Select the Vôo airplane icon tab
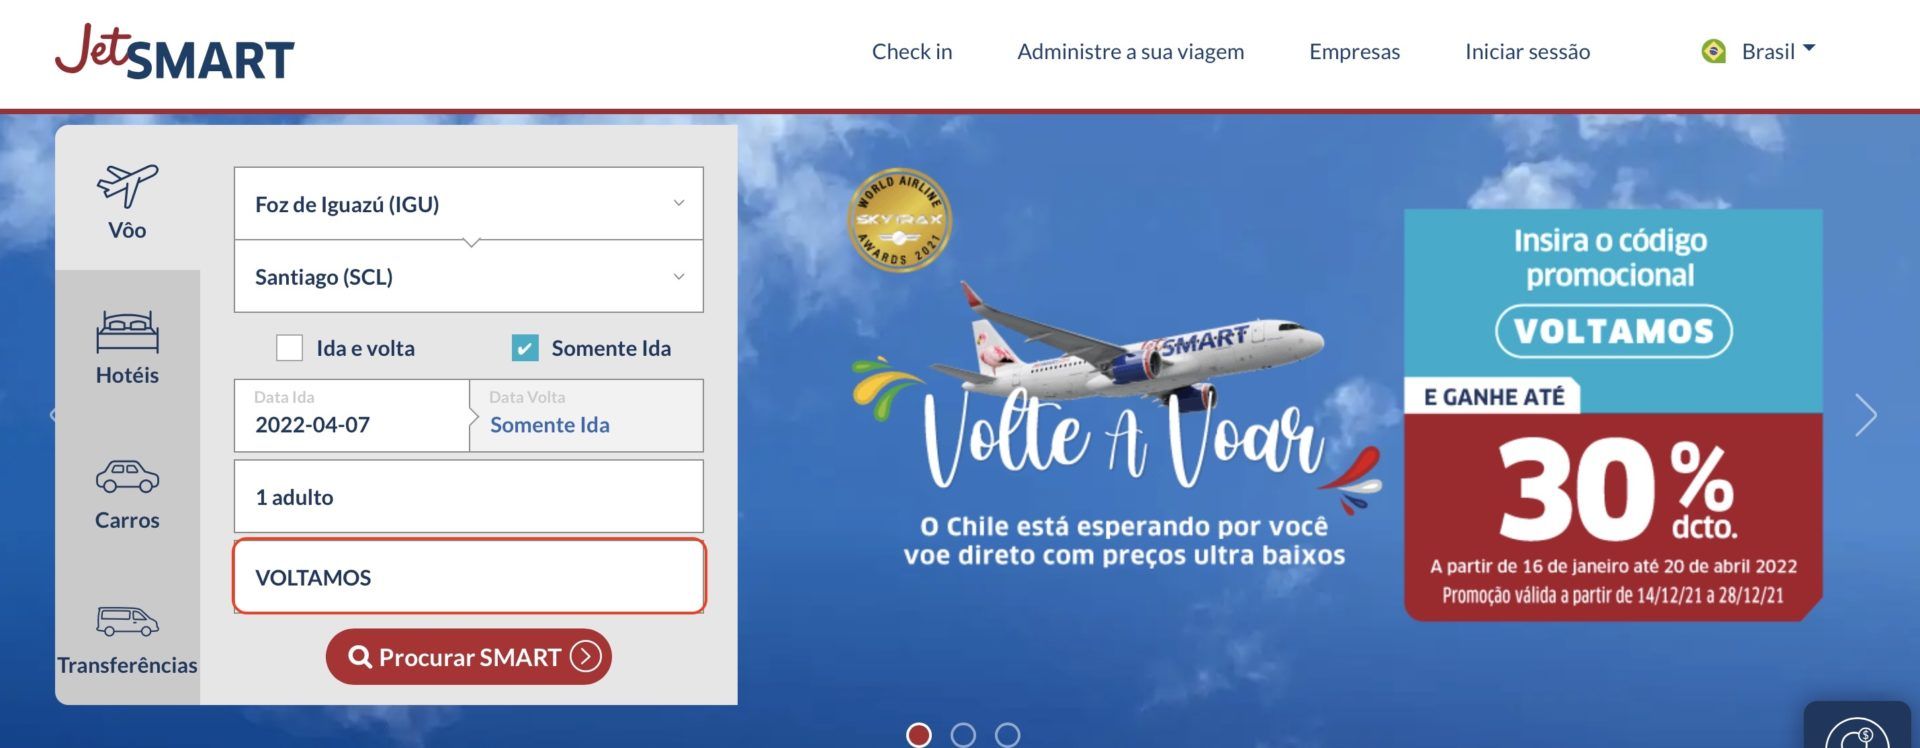The height and width of the screenshot is (748, 1920). pos(127,187)
